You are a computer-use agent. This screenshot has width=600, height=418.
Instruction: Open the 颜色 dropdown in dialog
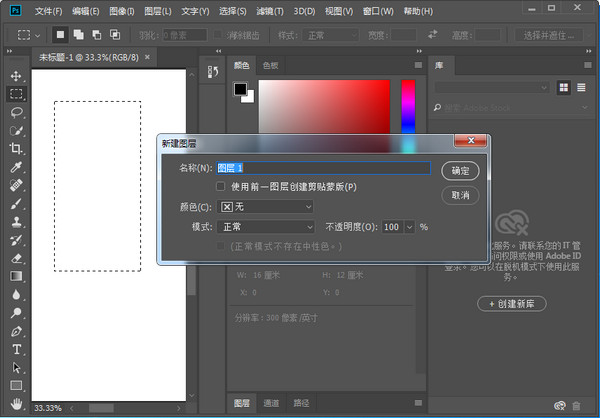coord(266,207)
